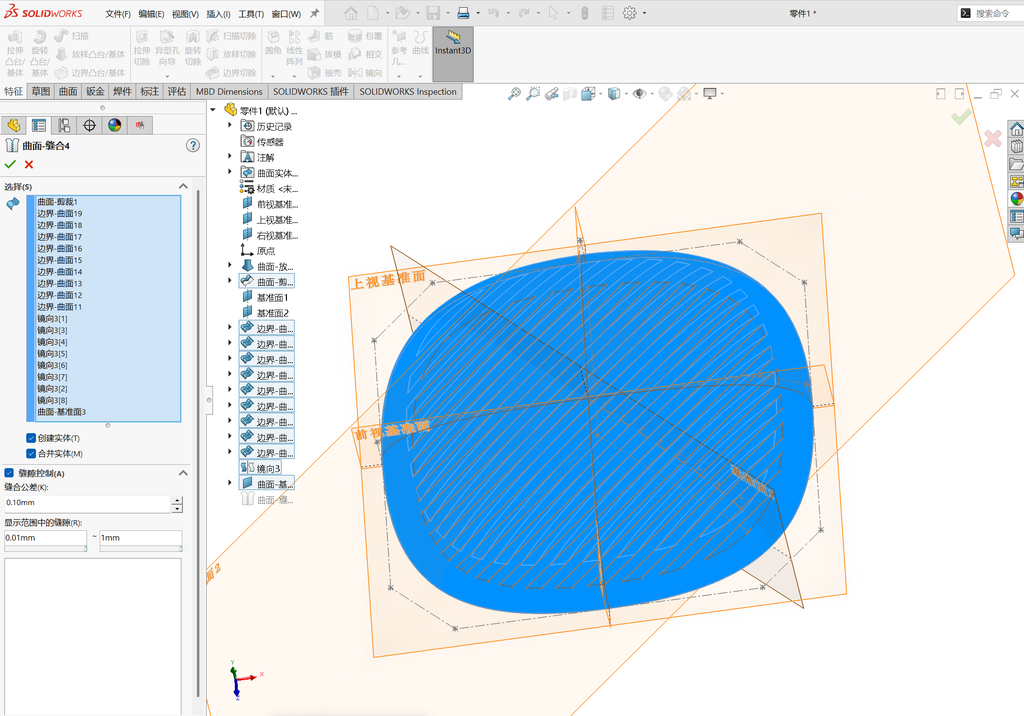1024x716 pixels.
Task: Click the Zoom to Area icon
Action: coord(534,93)
